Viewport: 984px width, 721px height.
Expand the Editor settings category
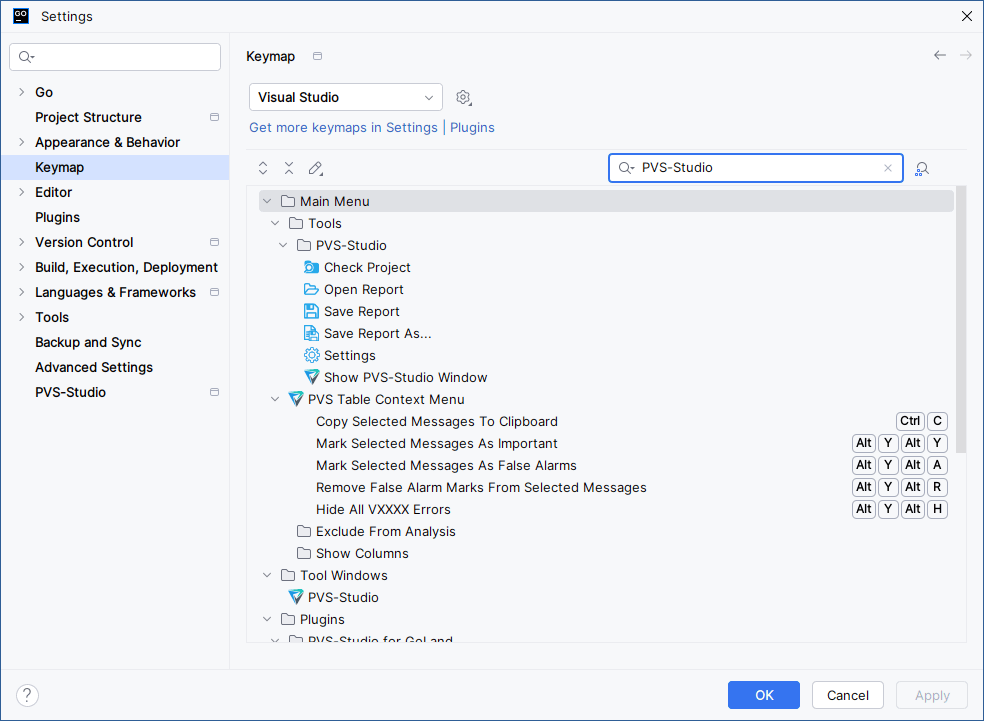pos(22,192)
